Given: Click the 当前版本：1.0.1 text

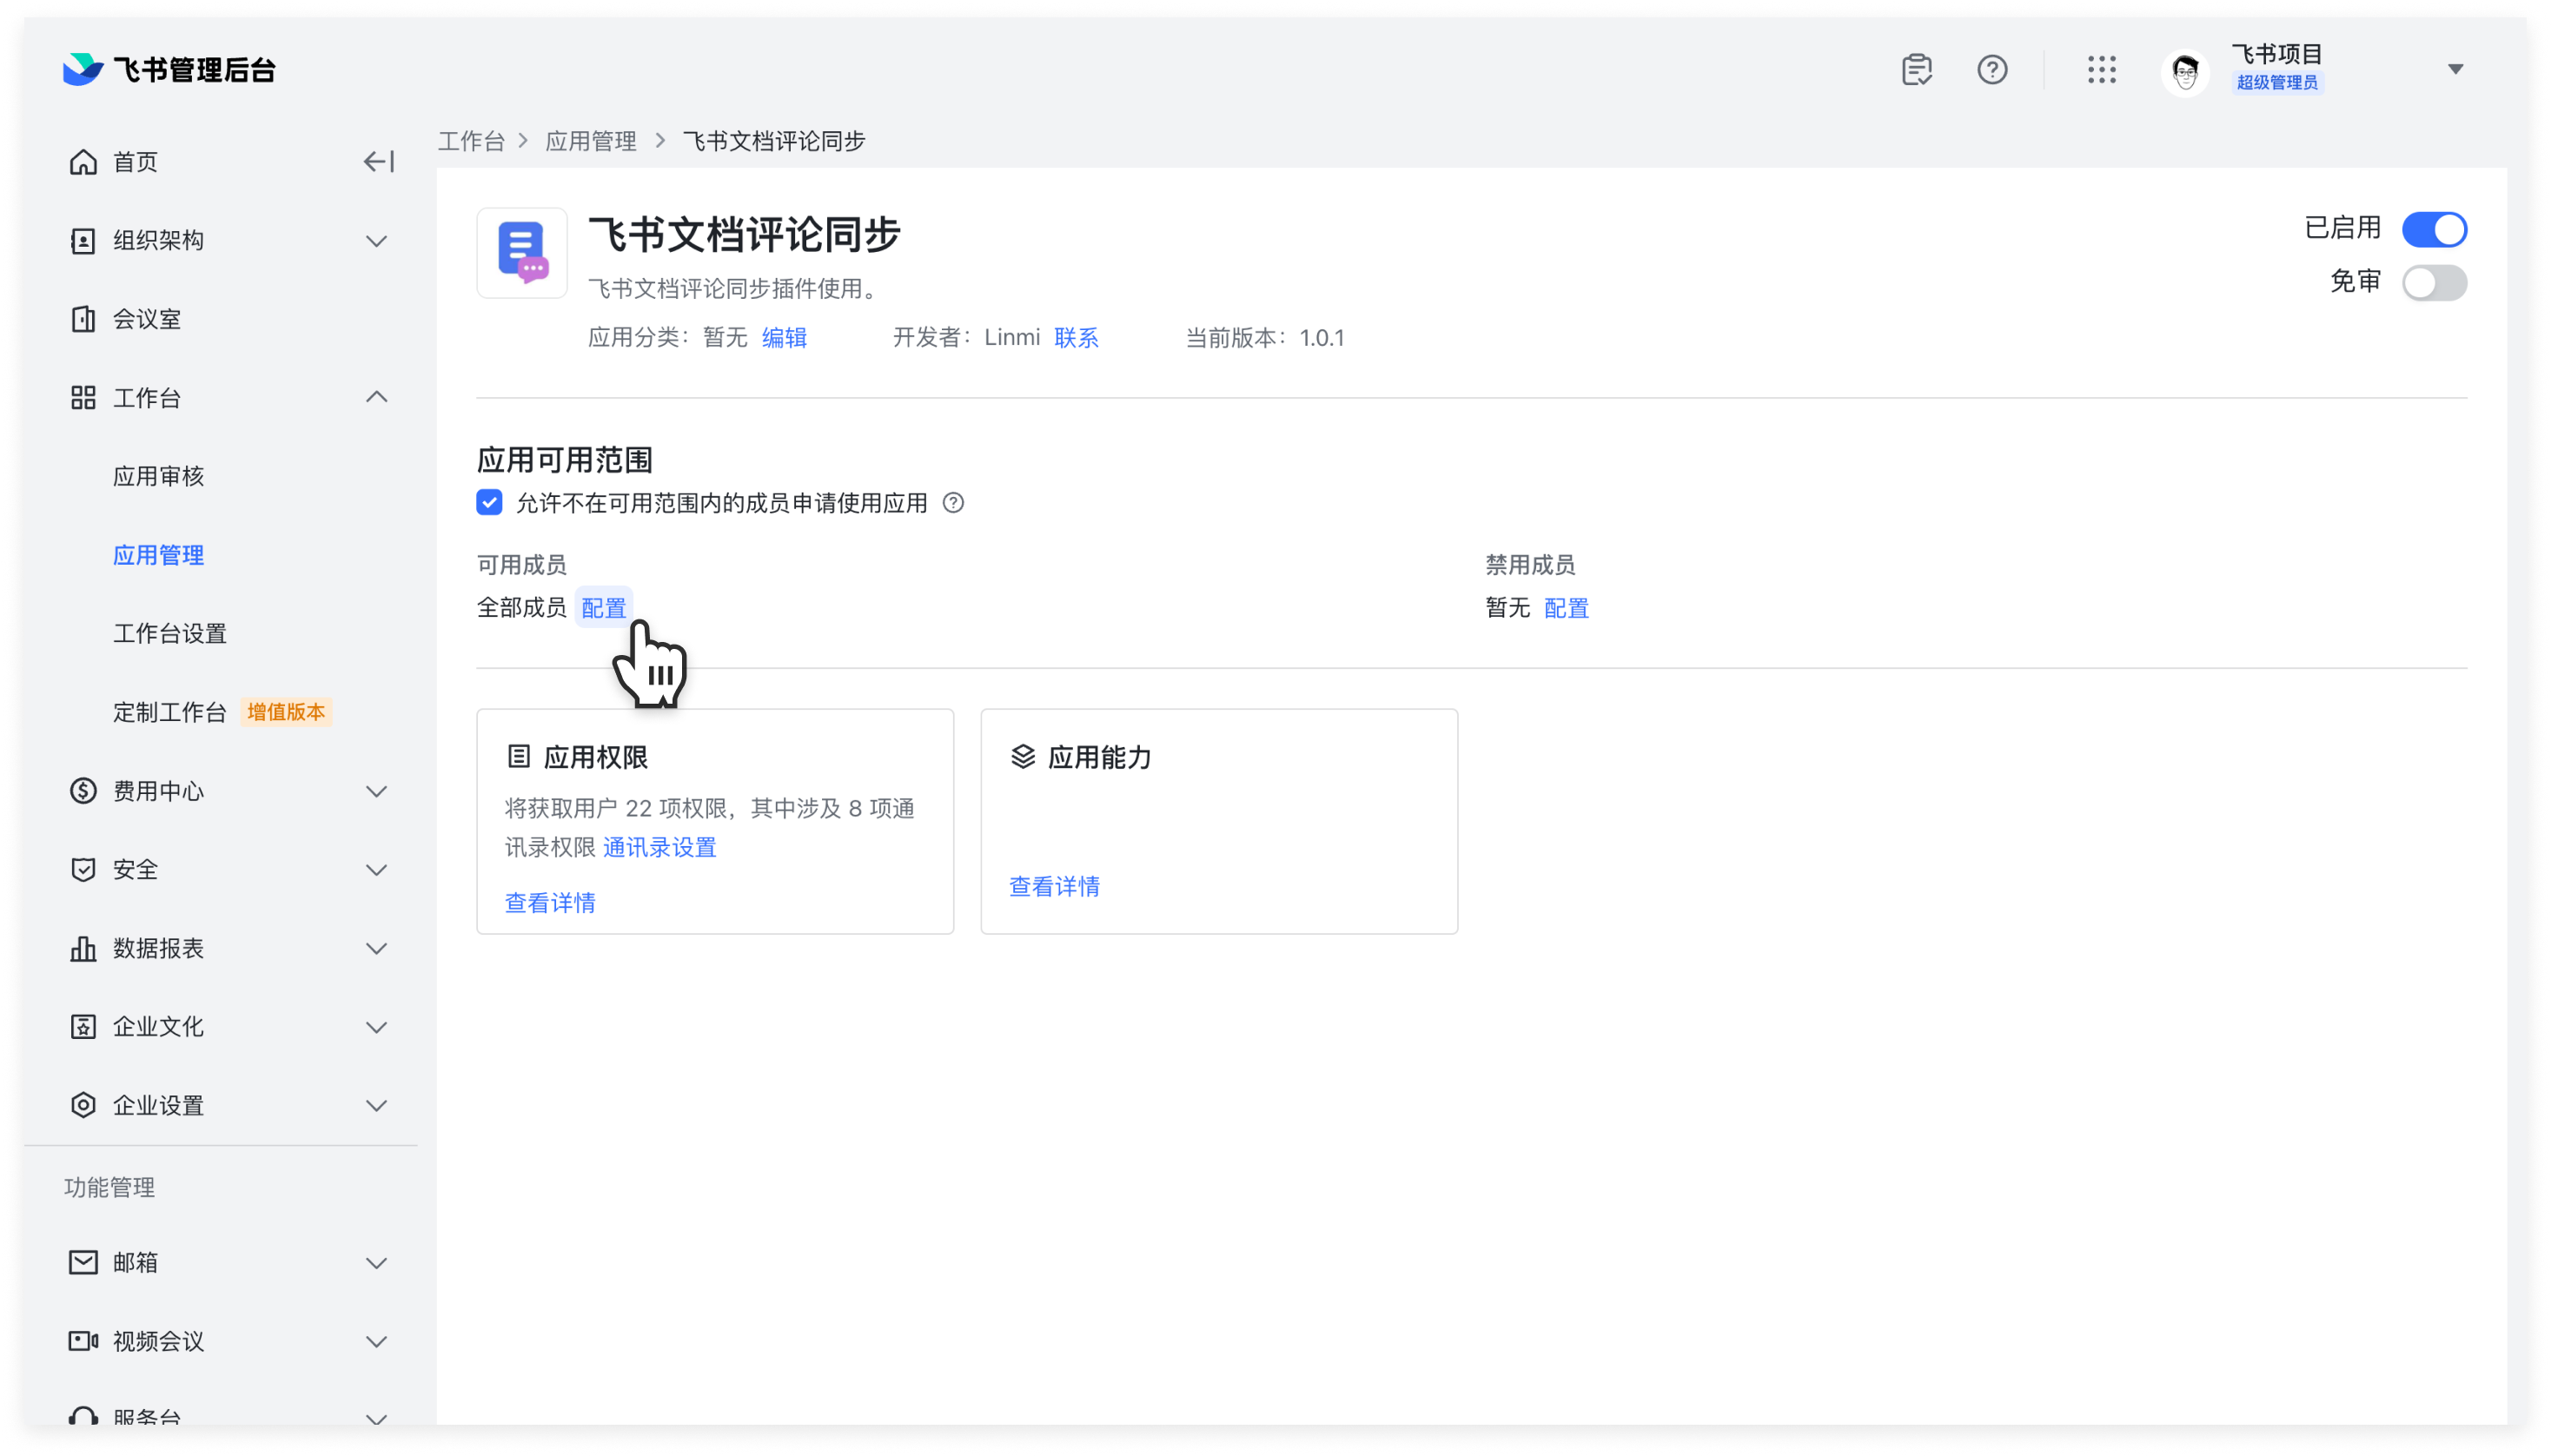Looking at the screenshot, I should (1264, 337).
